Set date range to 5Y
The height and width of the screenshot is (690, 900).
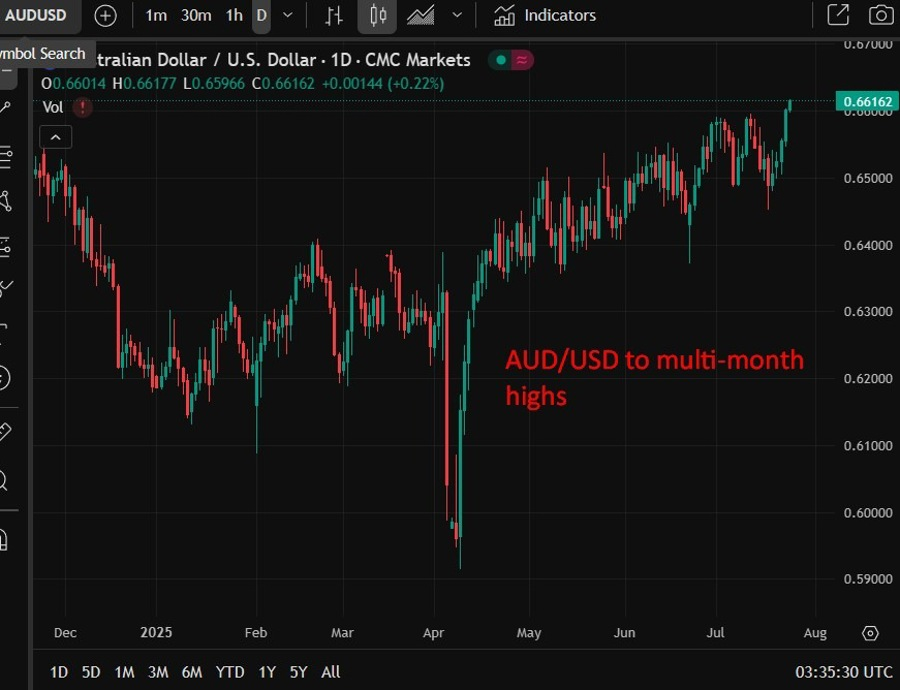[x=298, y=672]
